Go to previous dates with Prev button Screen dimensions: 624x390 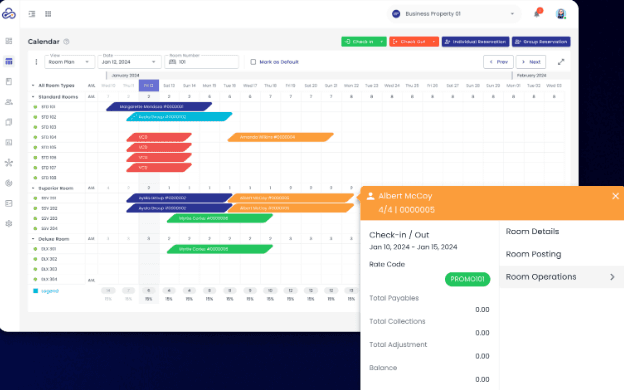tap(498, 62)
